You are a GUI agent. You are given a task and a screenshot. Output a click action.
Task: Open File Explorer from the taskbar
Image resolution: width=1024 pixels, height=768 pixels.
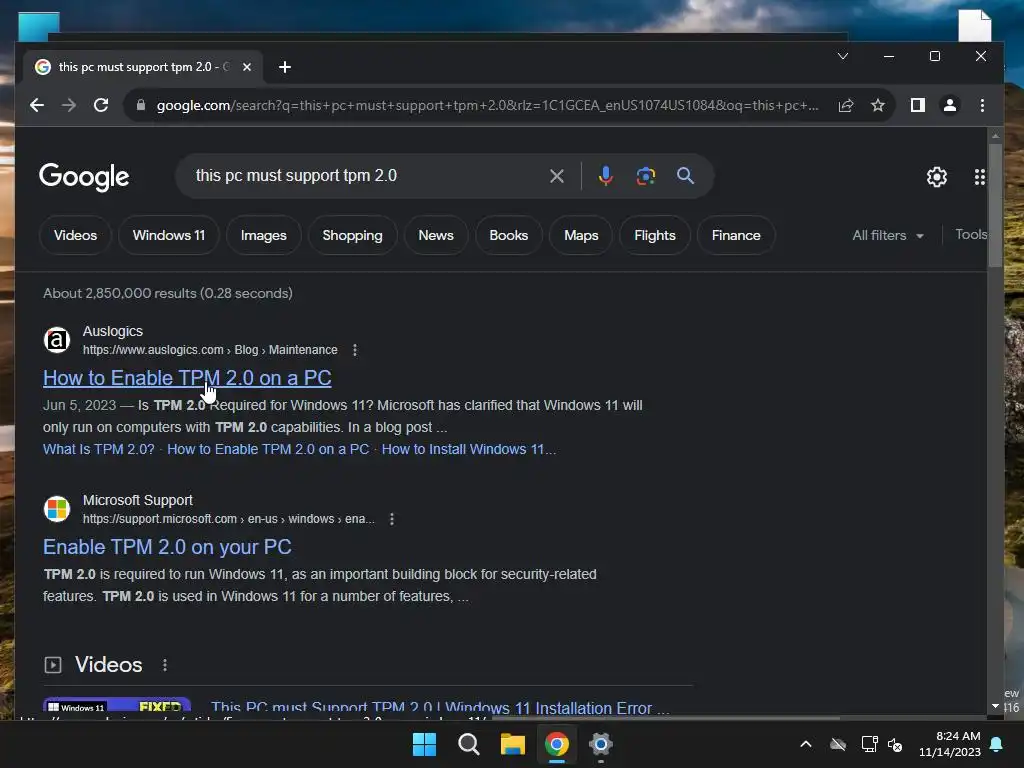[513, 744]
